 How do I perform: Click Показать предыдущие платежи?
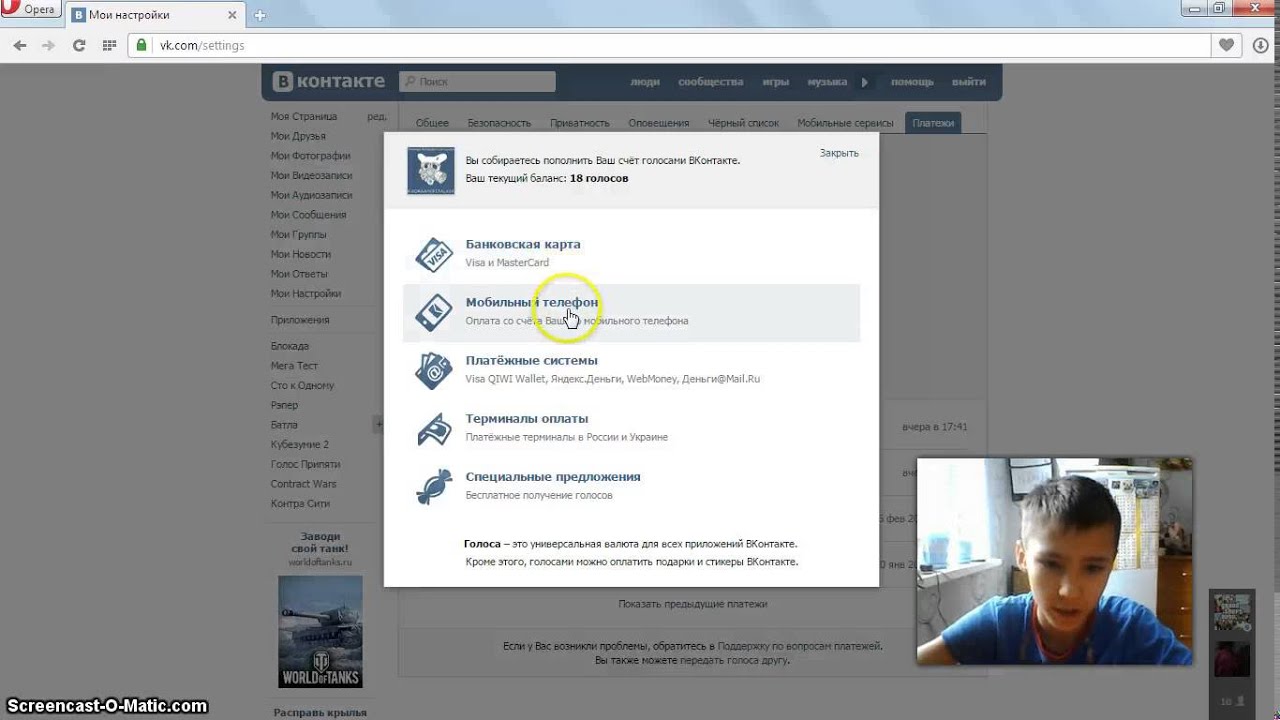692,604
